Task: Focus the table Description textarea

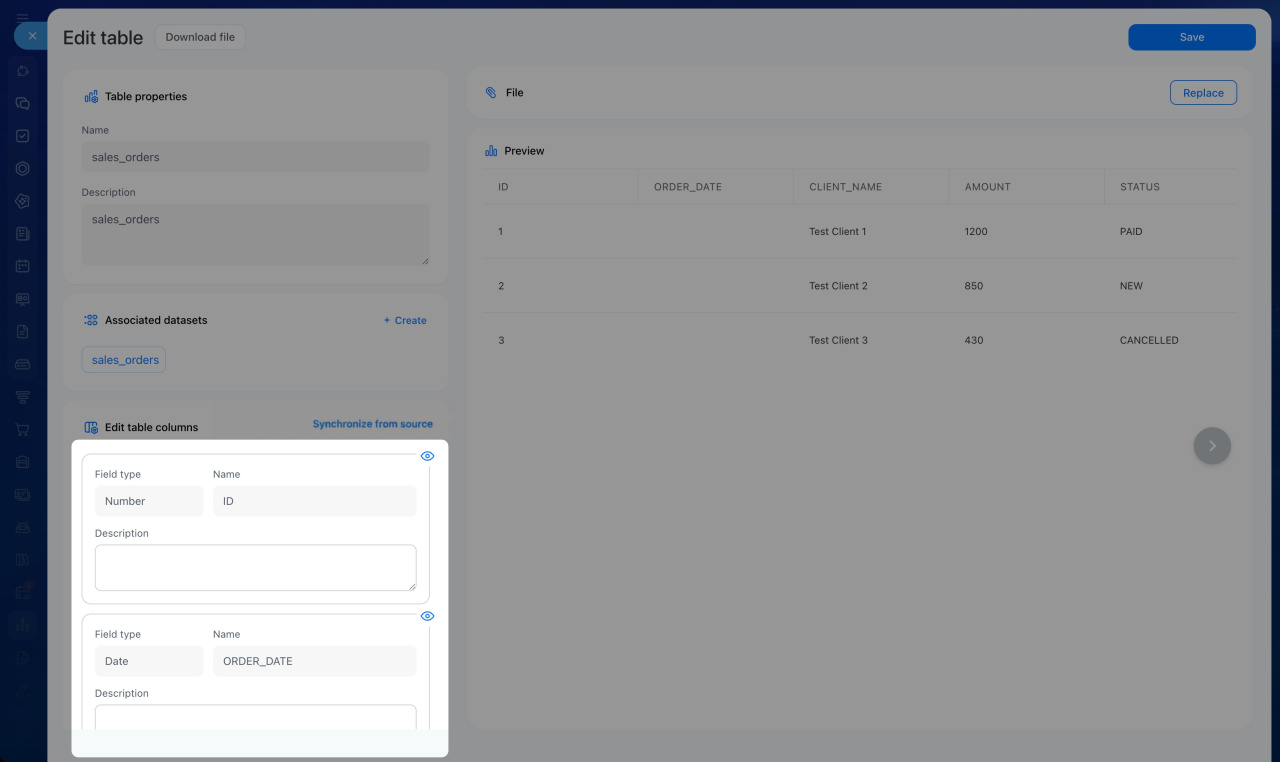Action: (x=256, y=235)
